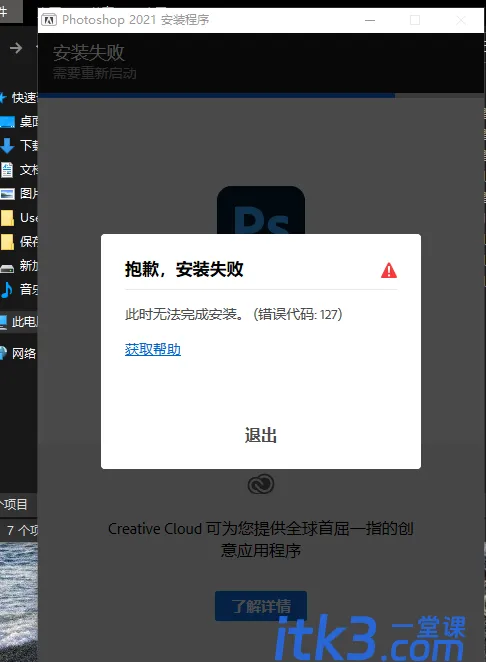Select 网络 in the Explorer sidebar

(19, 353)
